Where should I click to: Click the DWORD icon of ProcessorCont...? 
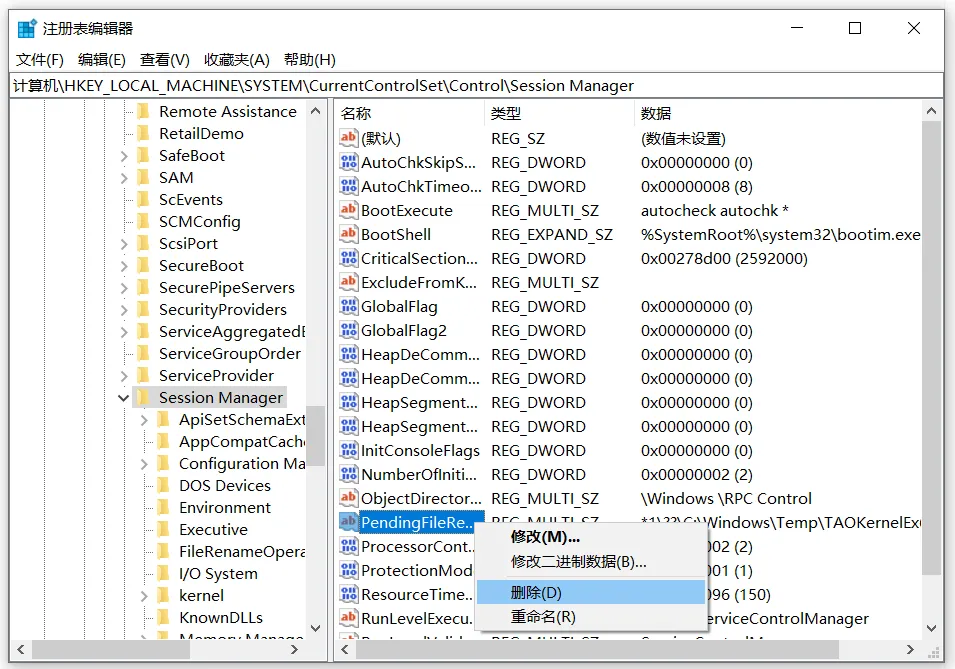[x=348, y=547]
